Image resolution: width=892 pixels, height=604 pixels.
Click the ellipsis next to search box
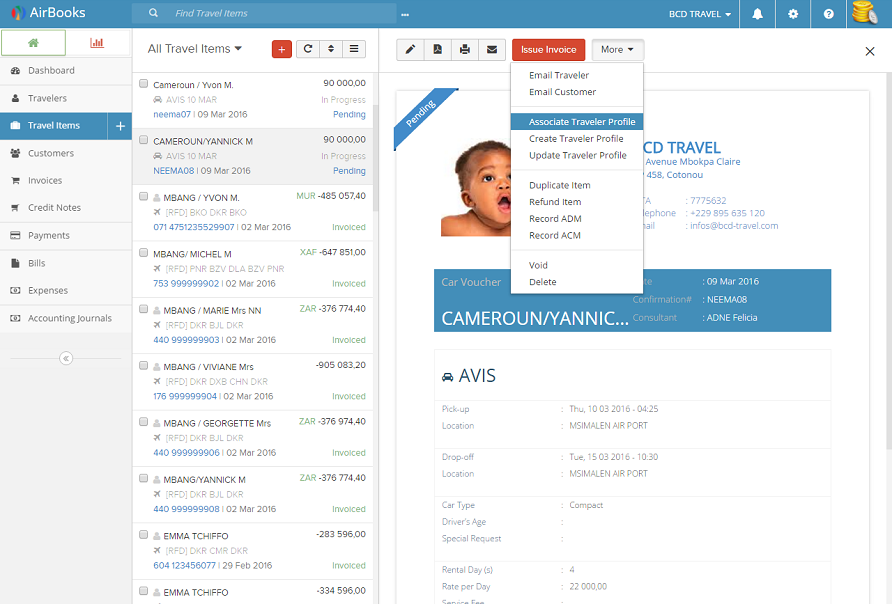pyautogui.click(x=405, y=14)
